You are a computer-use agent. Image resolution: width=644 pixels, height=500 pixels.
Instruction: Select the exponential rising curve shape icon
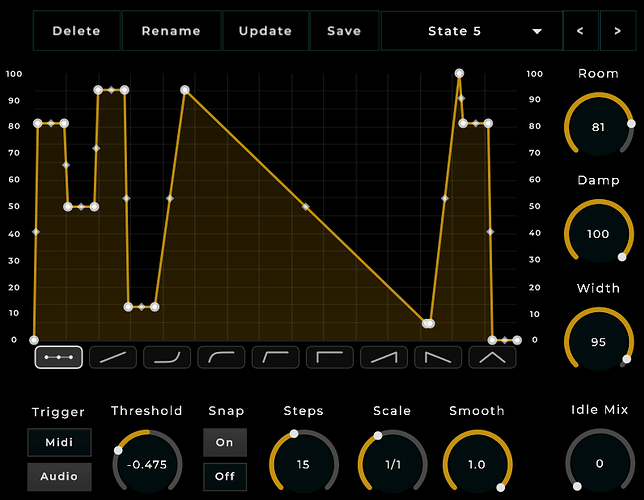[x=167, y=357]
